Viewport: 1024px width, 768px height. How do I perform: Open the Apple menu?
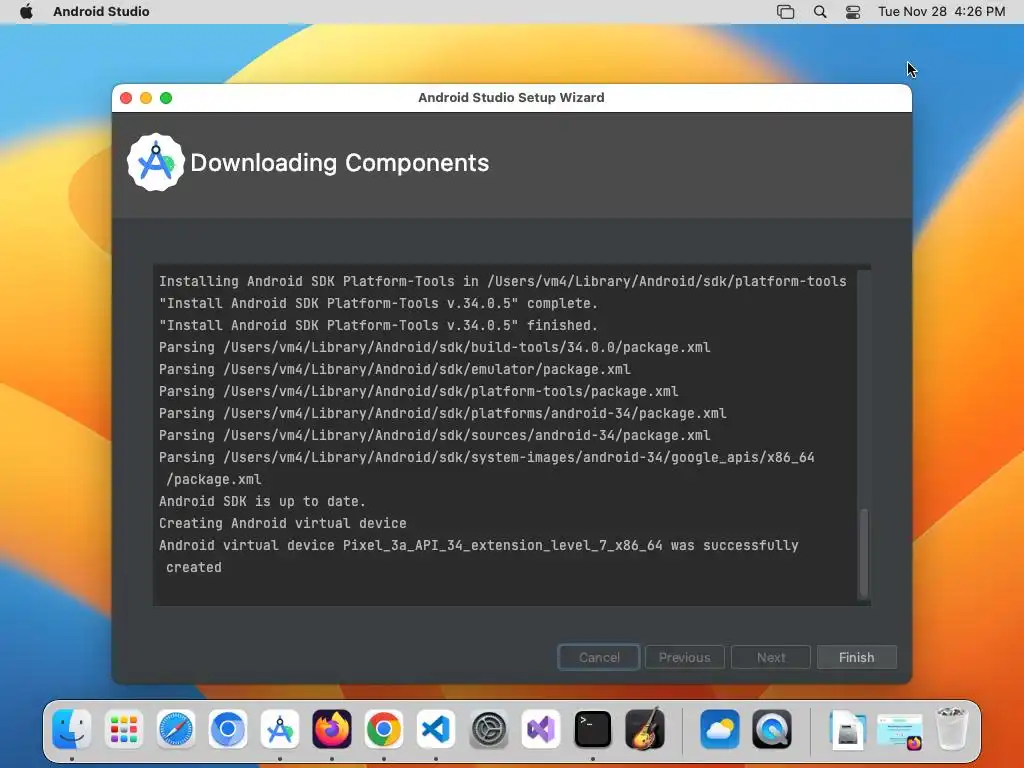tap(26, 12)
